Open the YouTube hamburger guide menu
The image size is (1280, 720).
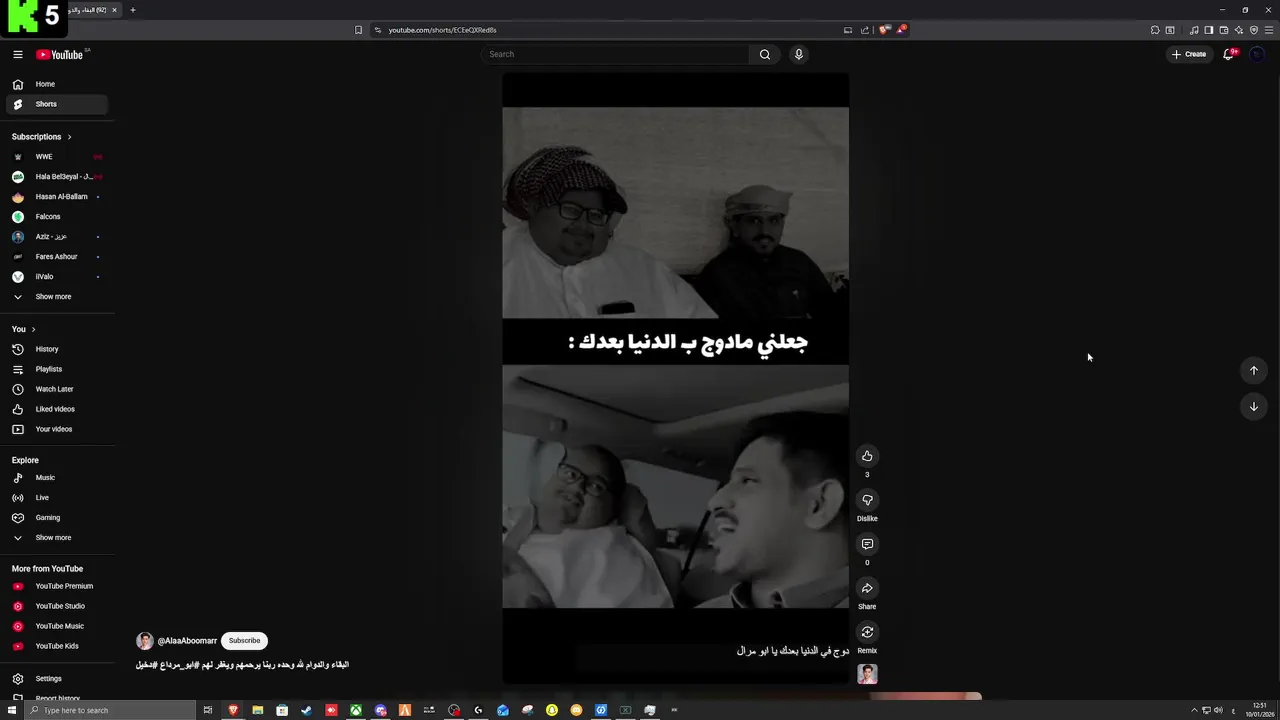pos(17,54)
